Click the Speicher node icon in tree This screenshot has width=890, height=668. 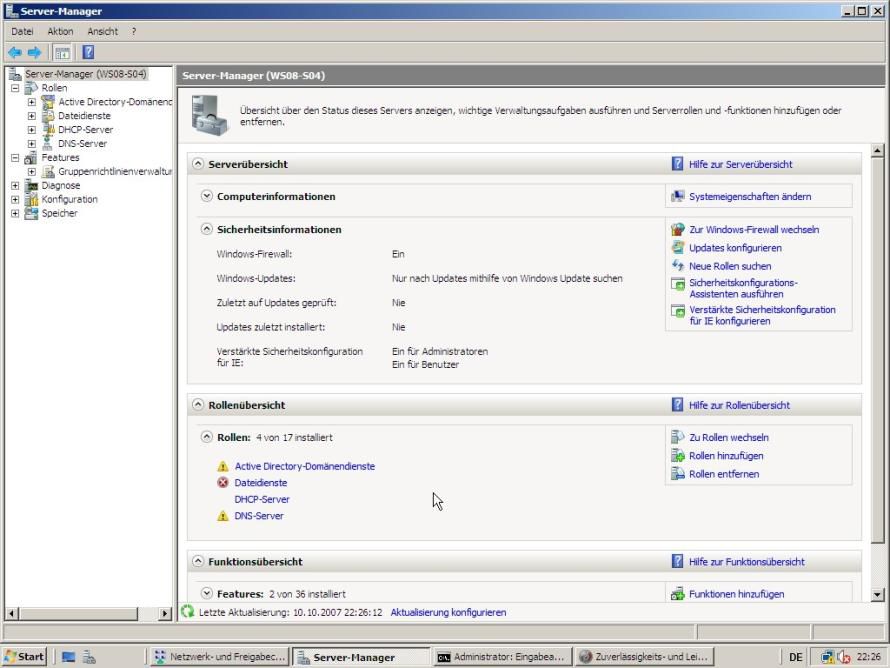click(32, 213)
